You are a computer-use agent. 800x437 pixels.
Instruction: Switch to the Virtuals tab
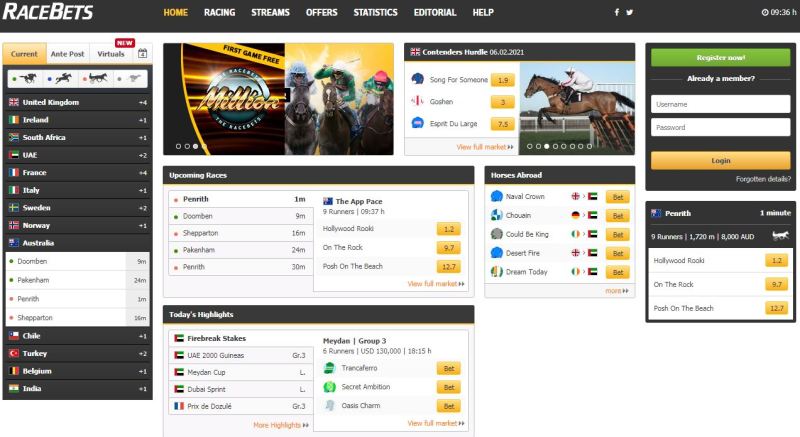pyautogui.click(x=111, y=54)
